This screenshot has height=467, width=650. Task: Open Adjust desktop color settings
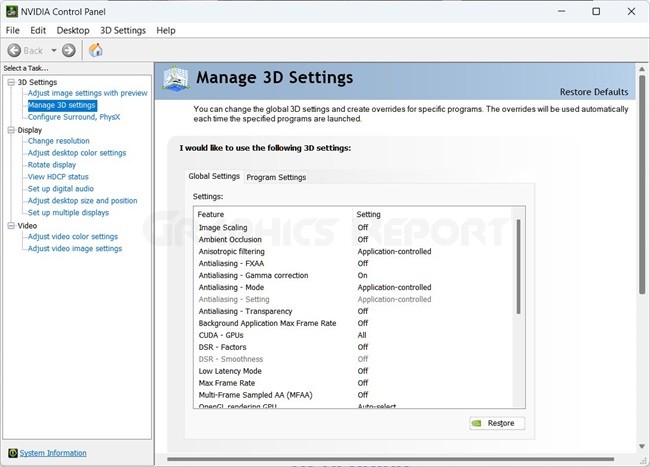tap(77, 153)
